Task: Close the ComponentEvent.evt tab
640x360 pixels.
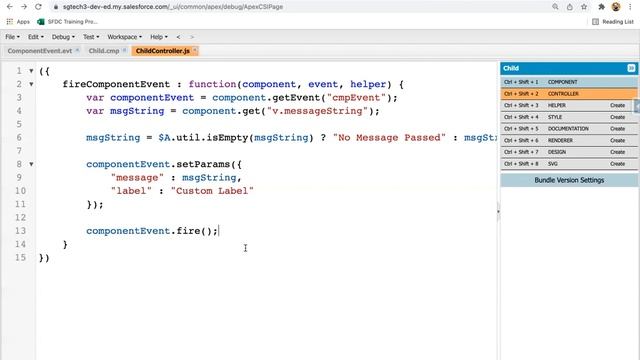Action: click(x=77, y=50)
